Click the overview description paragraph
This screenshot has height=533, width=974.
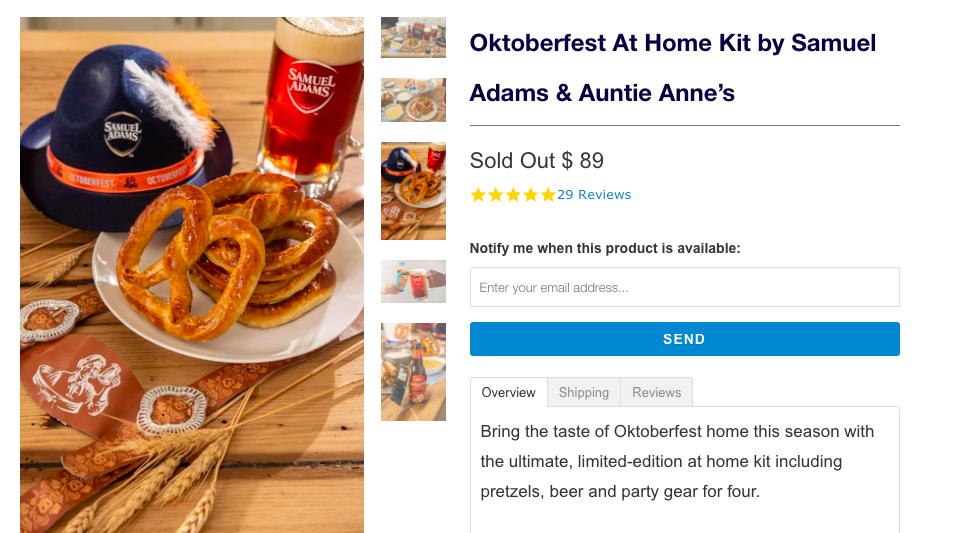coord(677,461)
